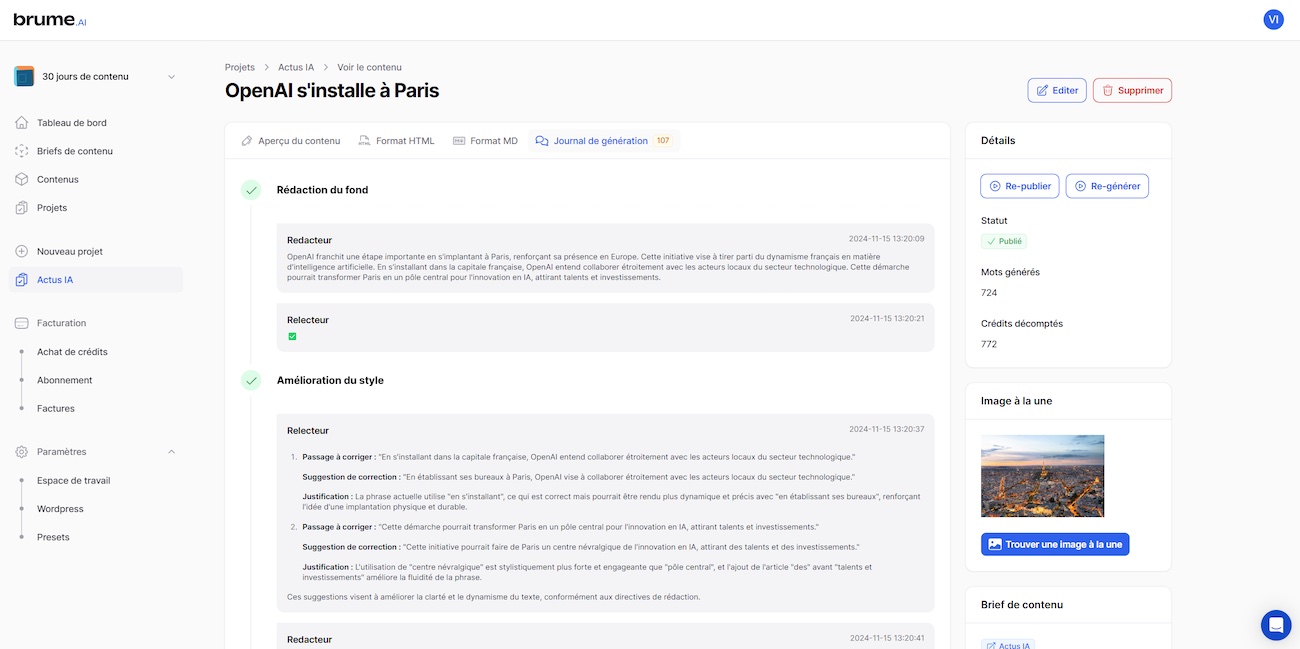Viewport: 1300px width, 649px height.
Task: Click the Briefs de contenu icon
Action: point(22,151)
